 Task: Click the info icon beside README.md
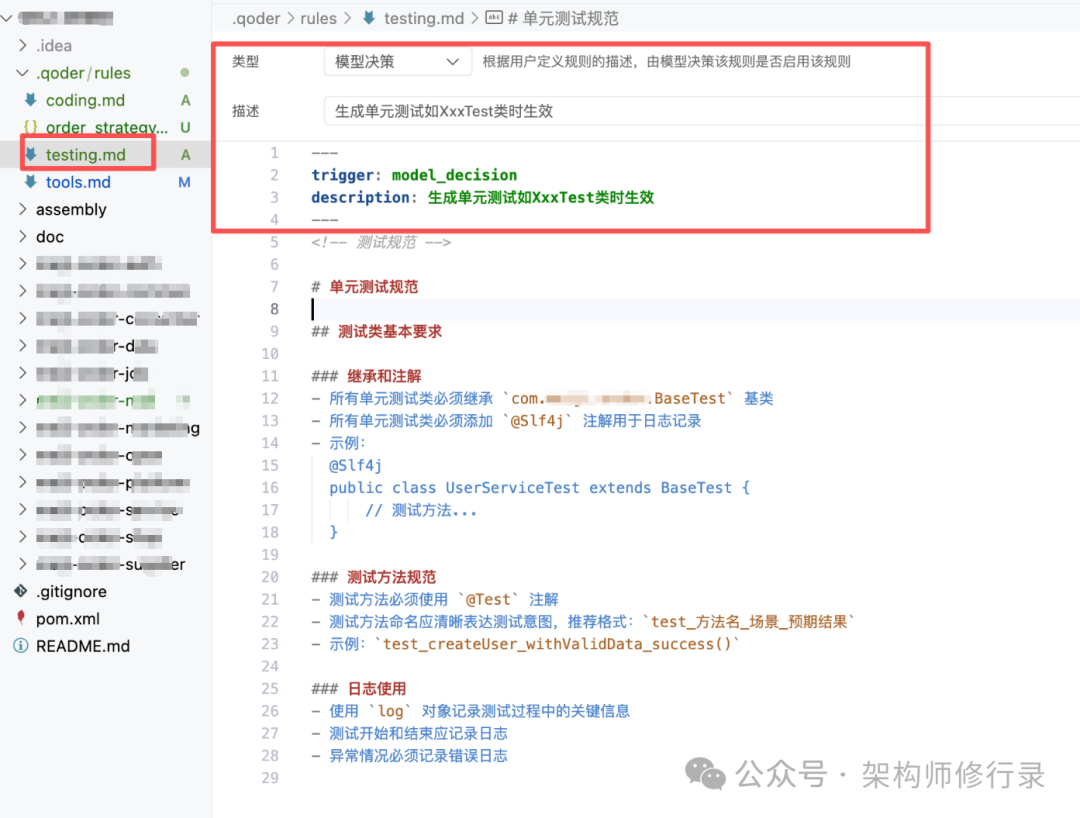[21, 646]
